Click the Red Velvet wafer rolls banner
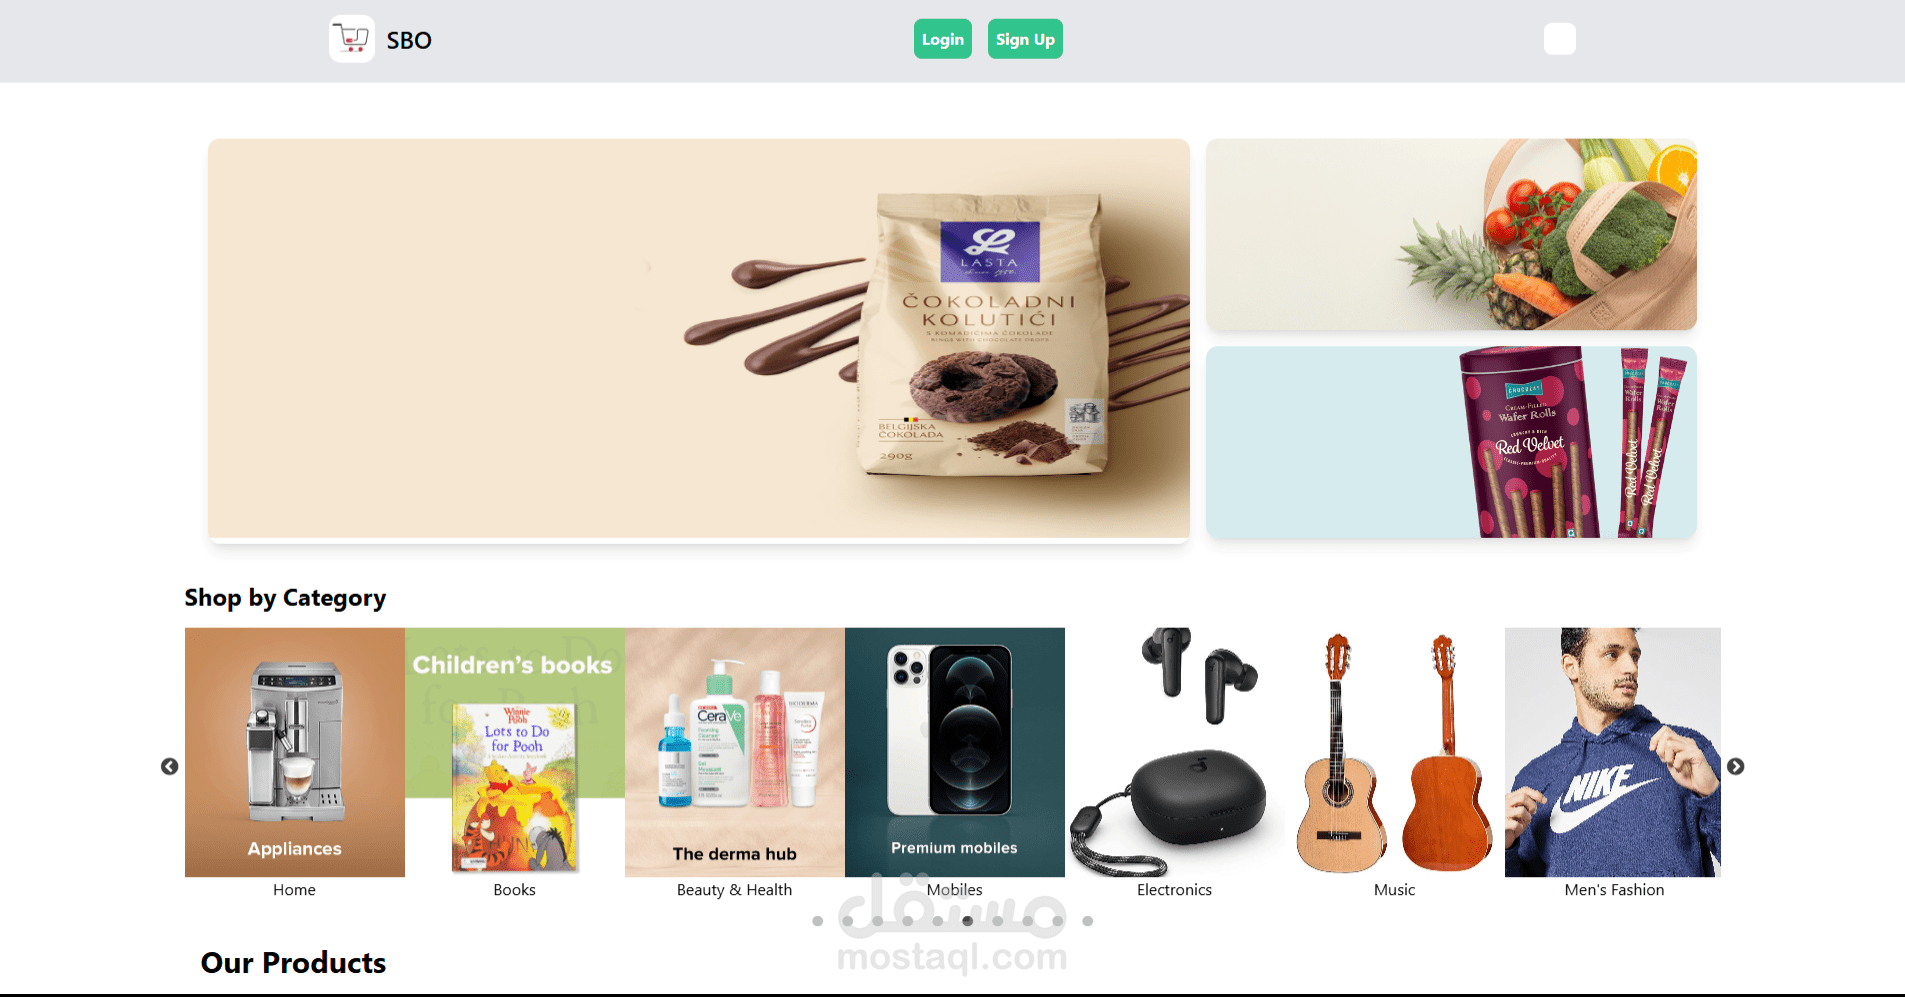This screenshot has height=997, width=1905. click(x=1451, y=442)
